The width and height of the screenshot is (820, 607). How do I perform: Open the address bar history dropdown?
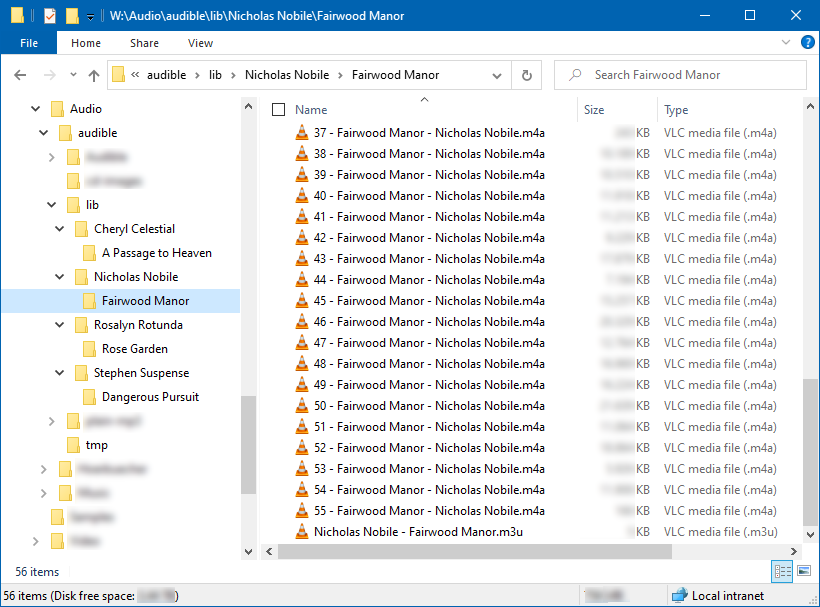(x=497, y=75)
